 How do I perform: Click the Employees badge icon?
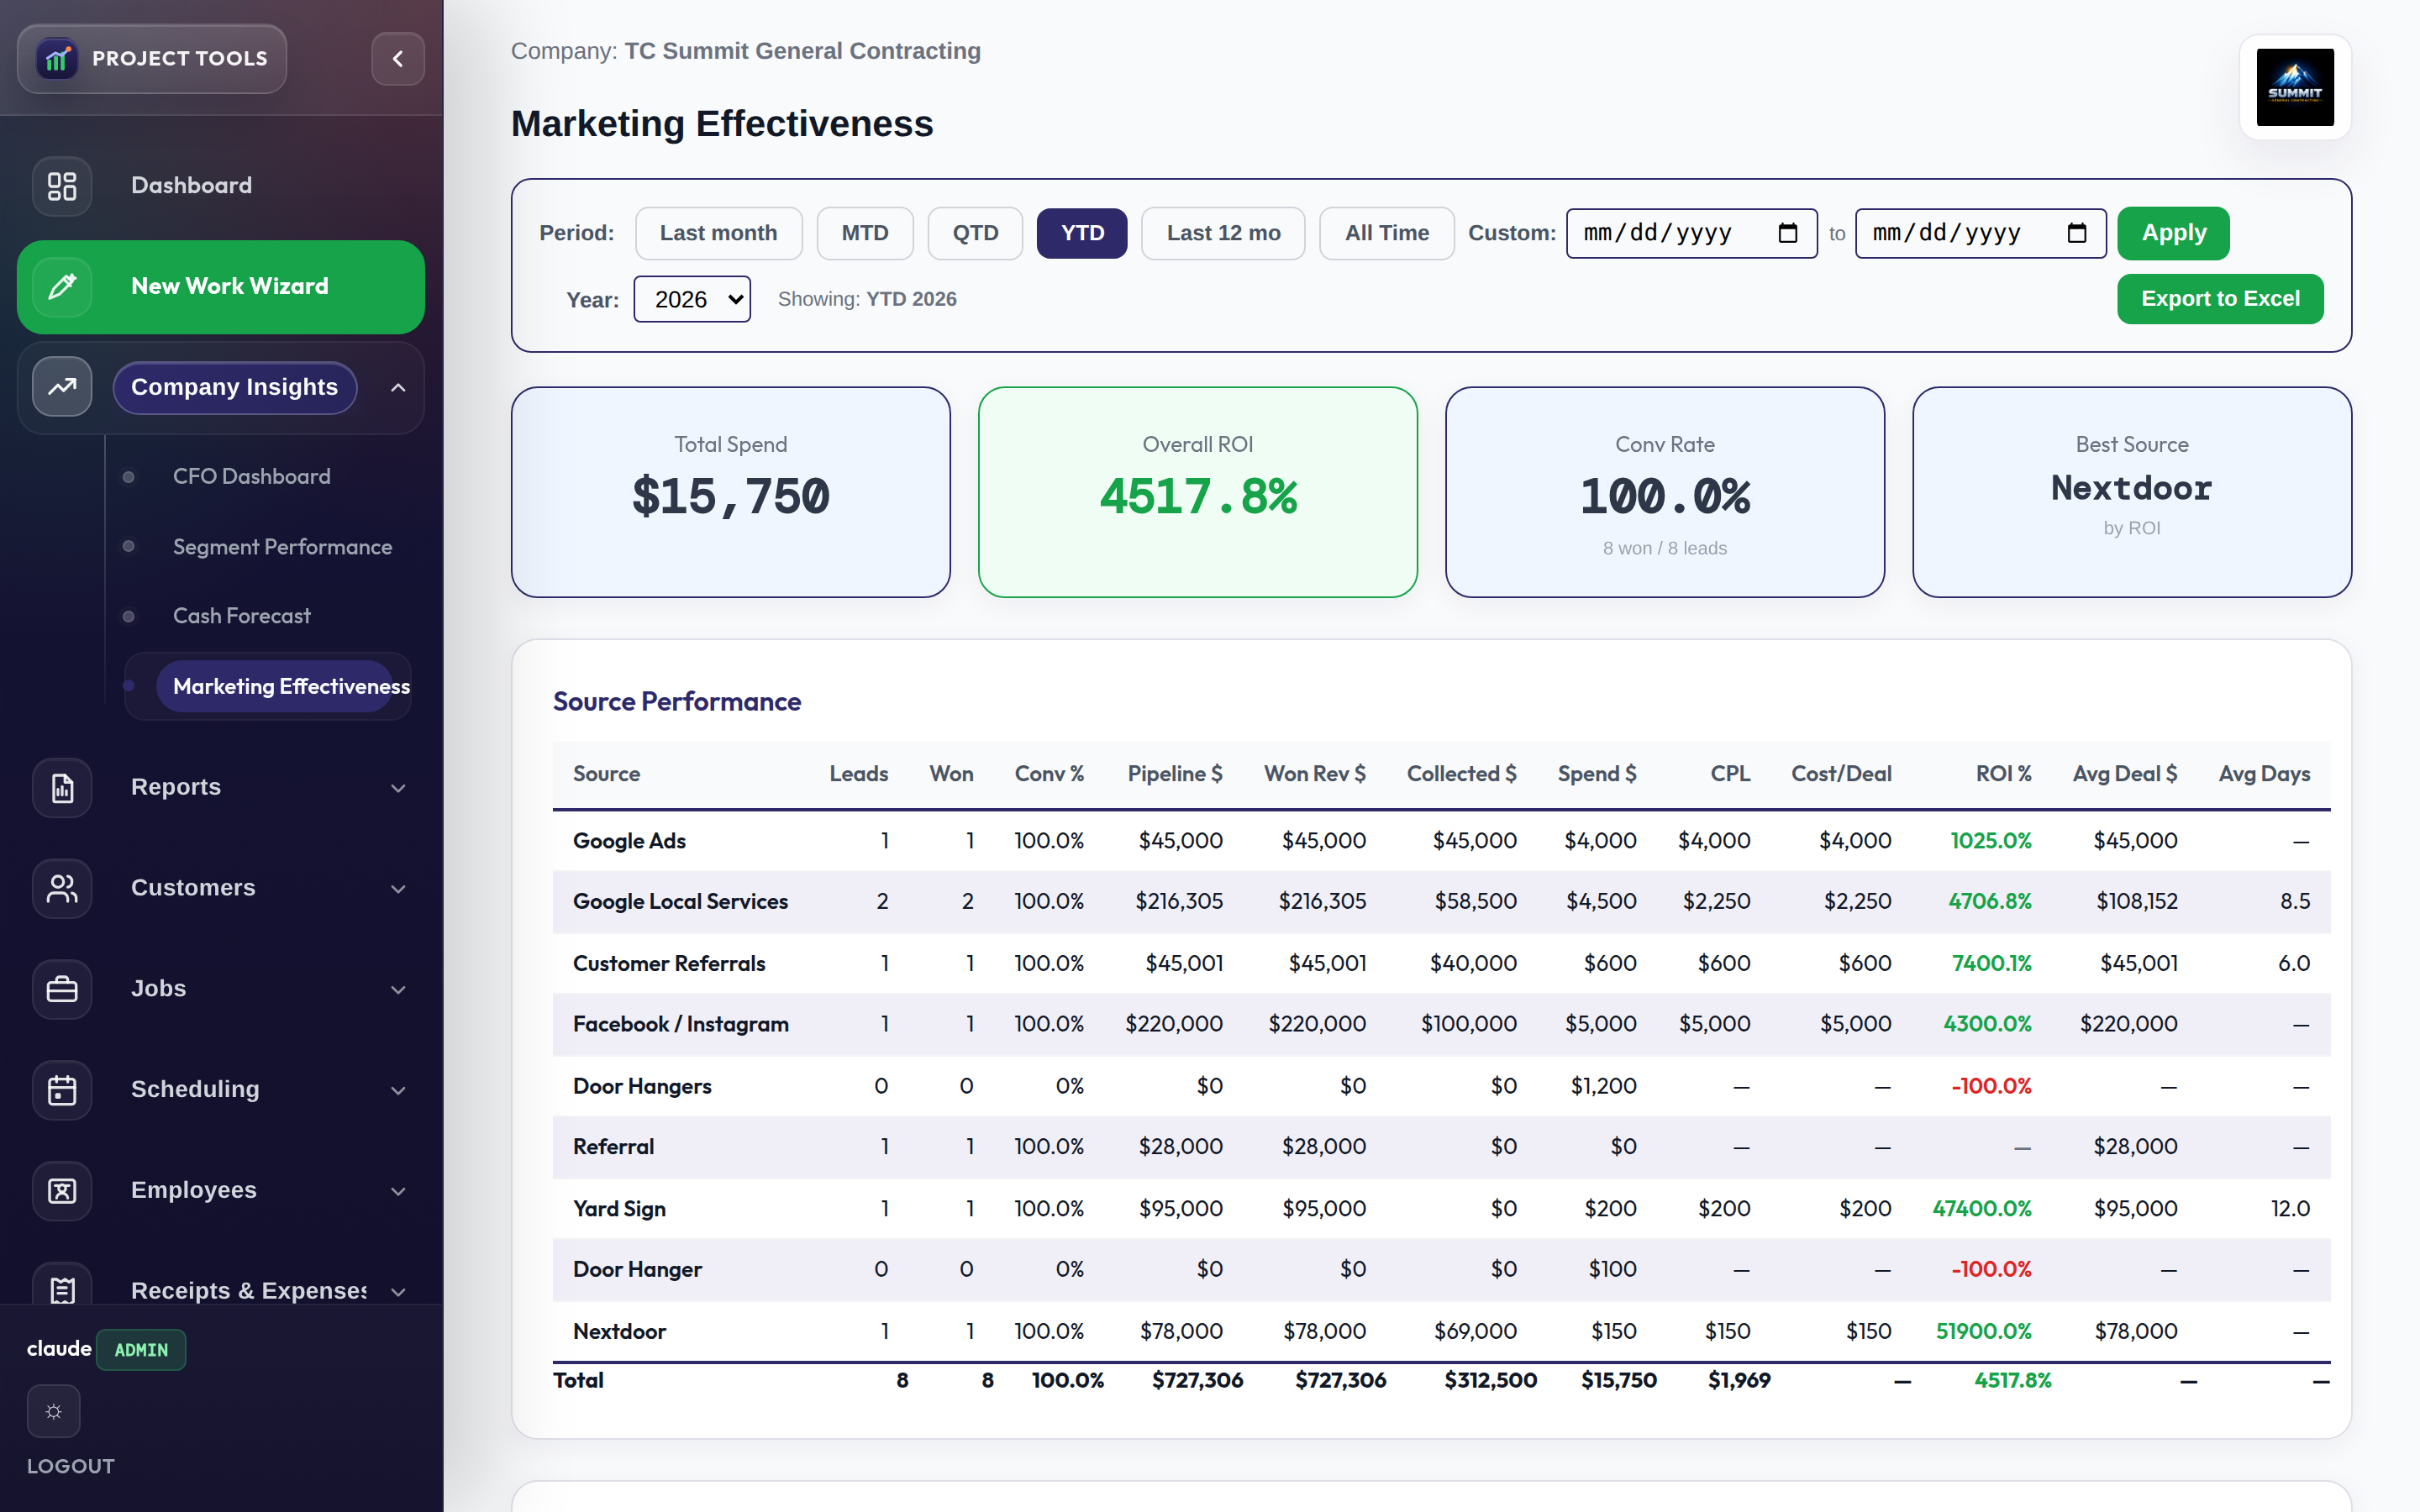[x=62, y=1191]
